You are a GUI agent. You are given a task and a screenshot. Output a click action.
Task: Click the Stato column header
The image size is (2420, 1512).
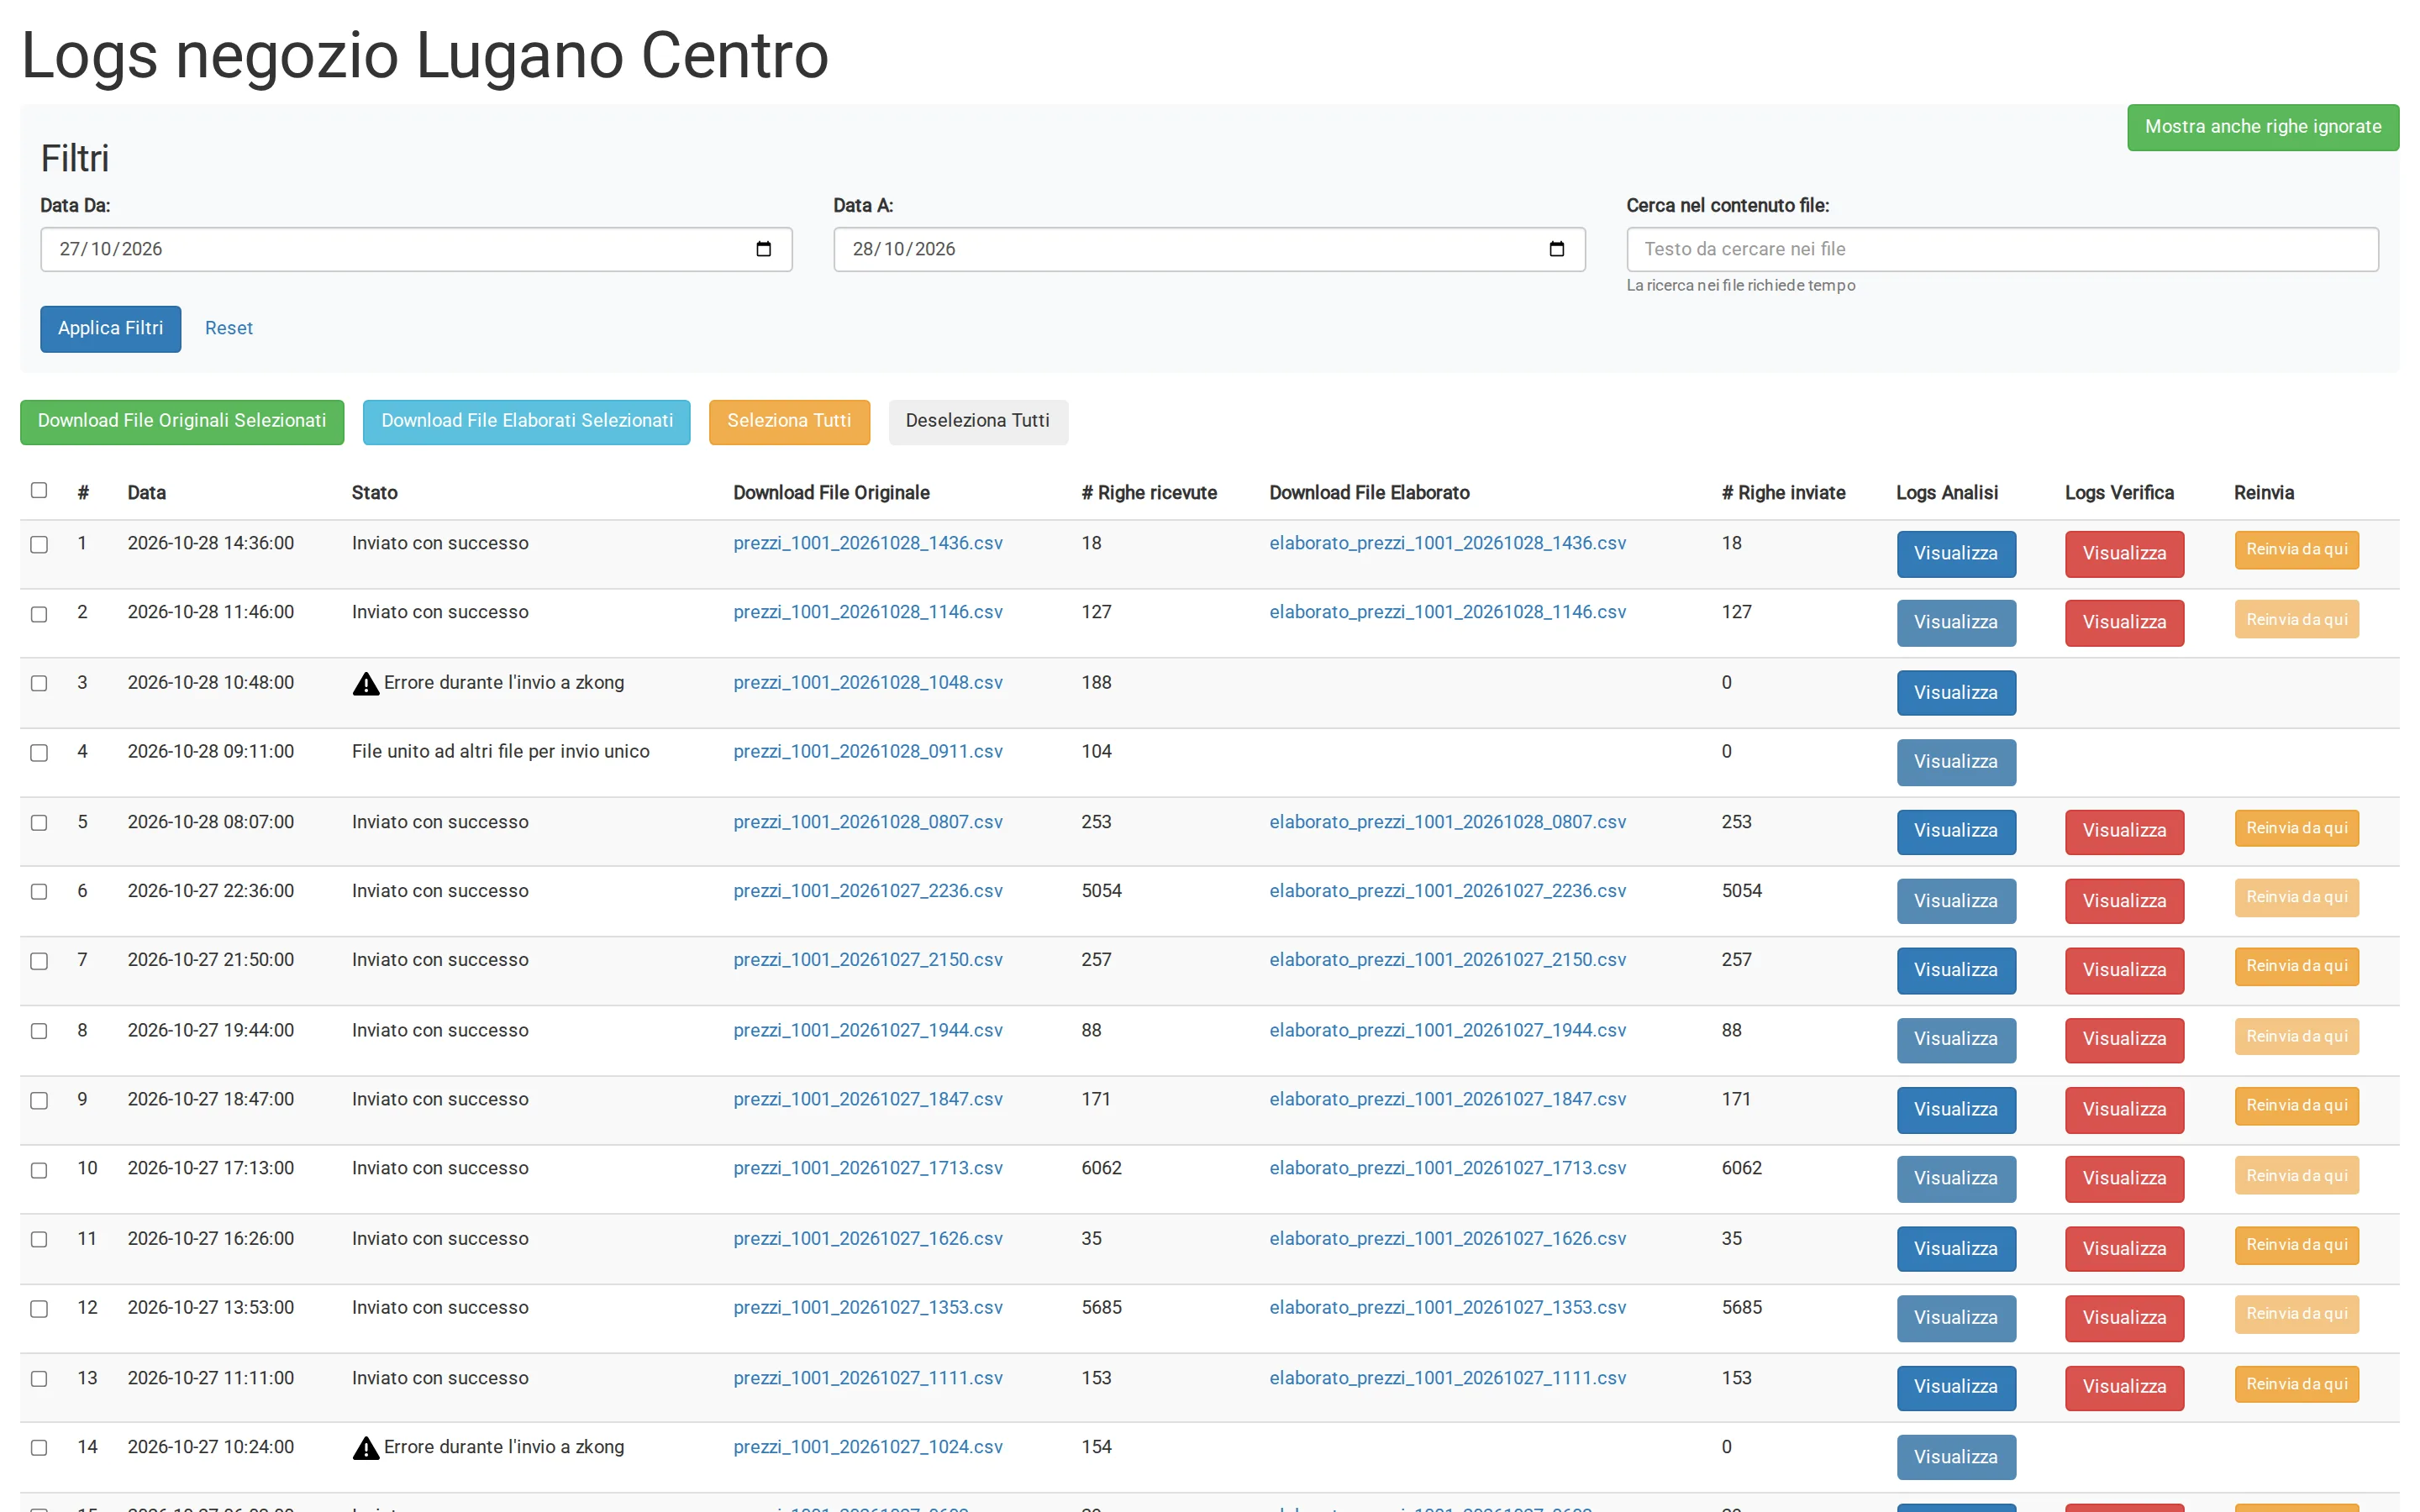pyautogui.click(x=374, y=492)
